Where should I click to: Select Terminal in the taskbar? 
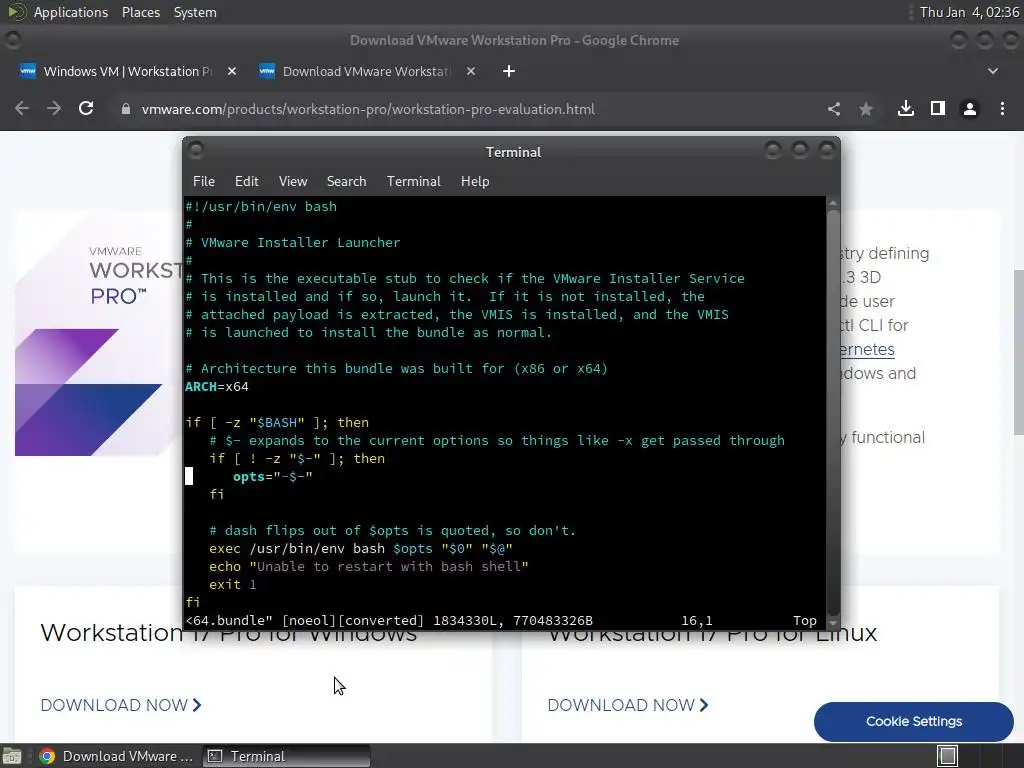pyautogui.click(x=286, y=756)
